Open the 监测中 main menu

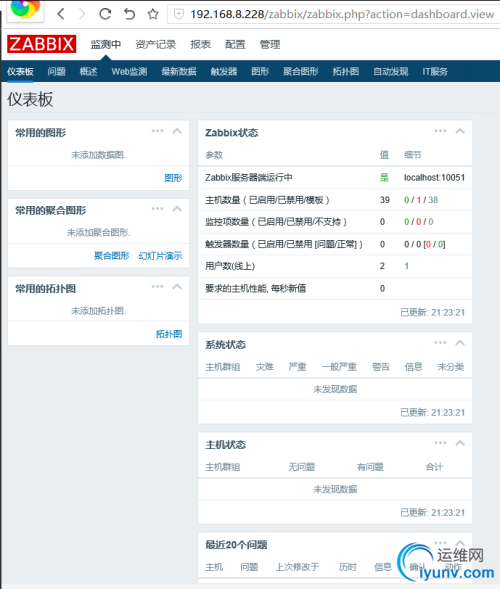[x=106, y=44]
